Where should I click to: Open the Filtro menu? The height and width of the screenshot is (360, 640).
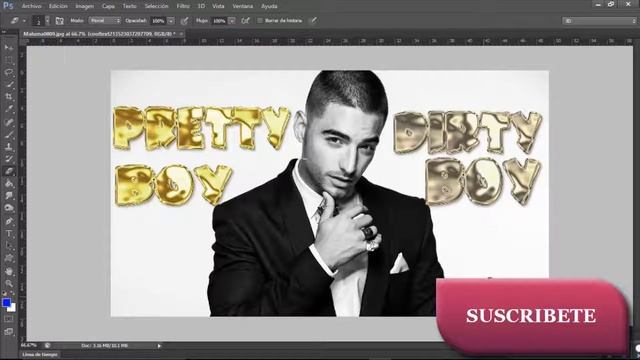183,6
